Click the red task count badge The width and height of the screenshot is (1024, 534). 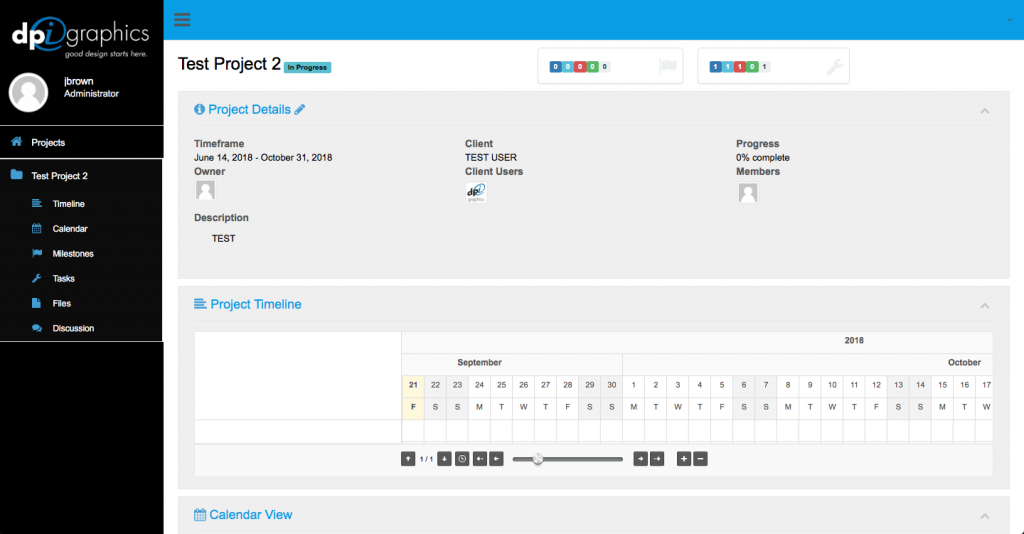[740, 67]
